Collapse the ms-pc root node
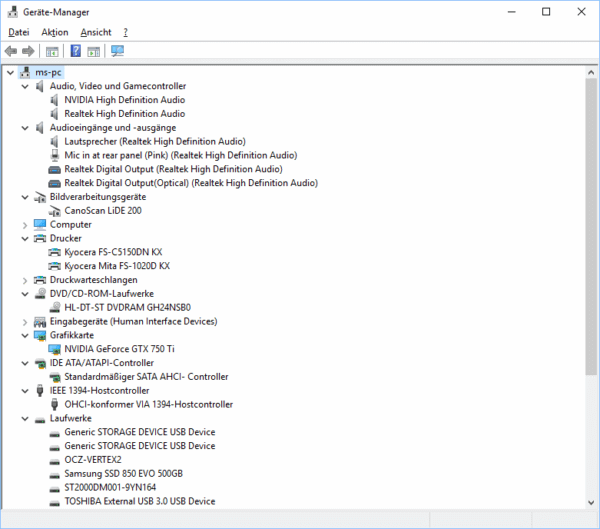 pyautogui.click(x=10, y=72)
